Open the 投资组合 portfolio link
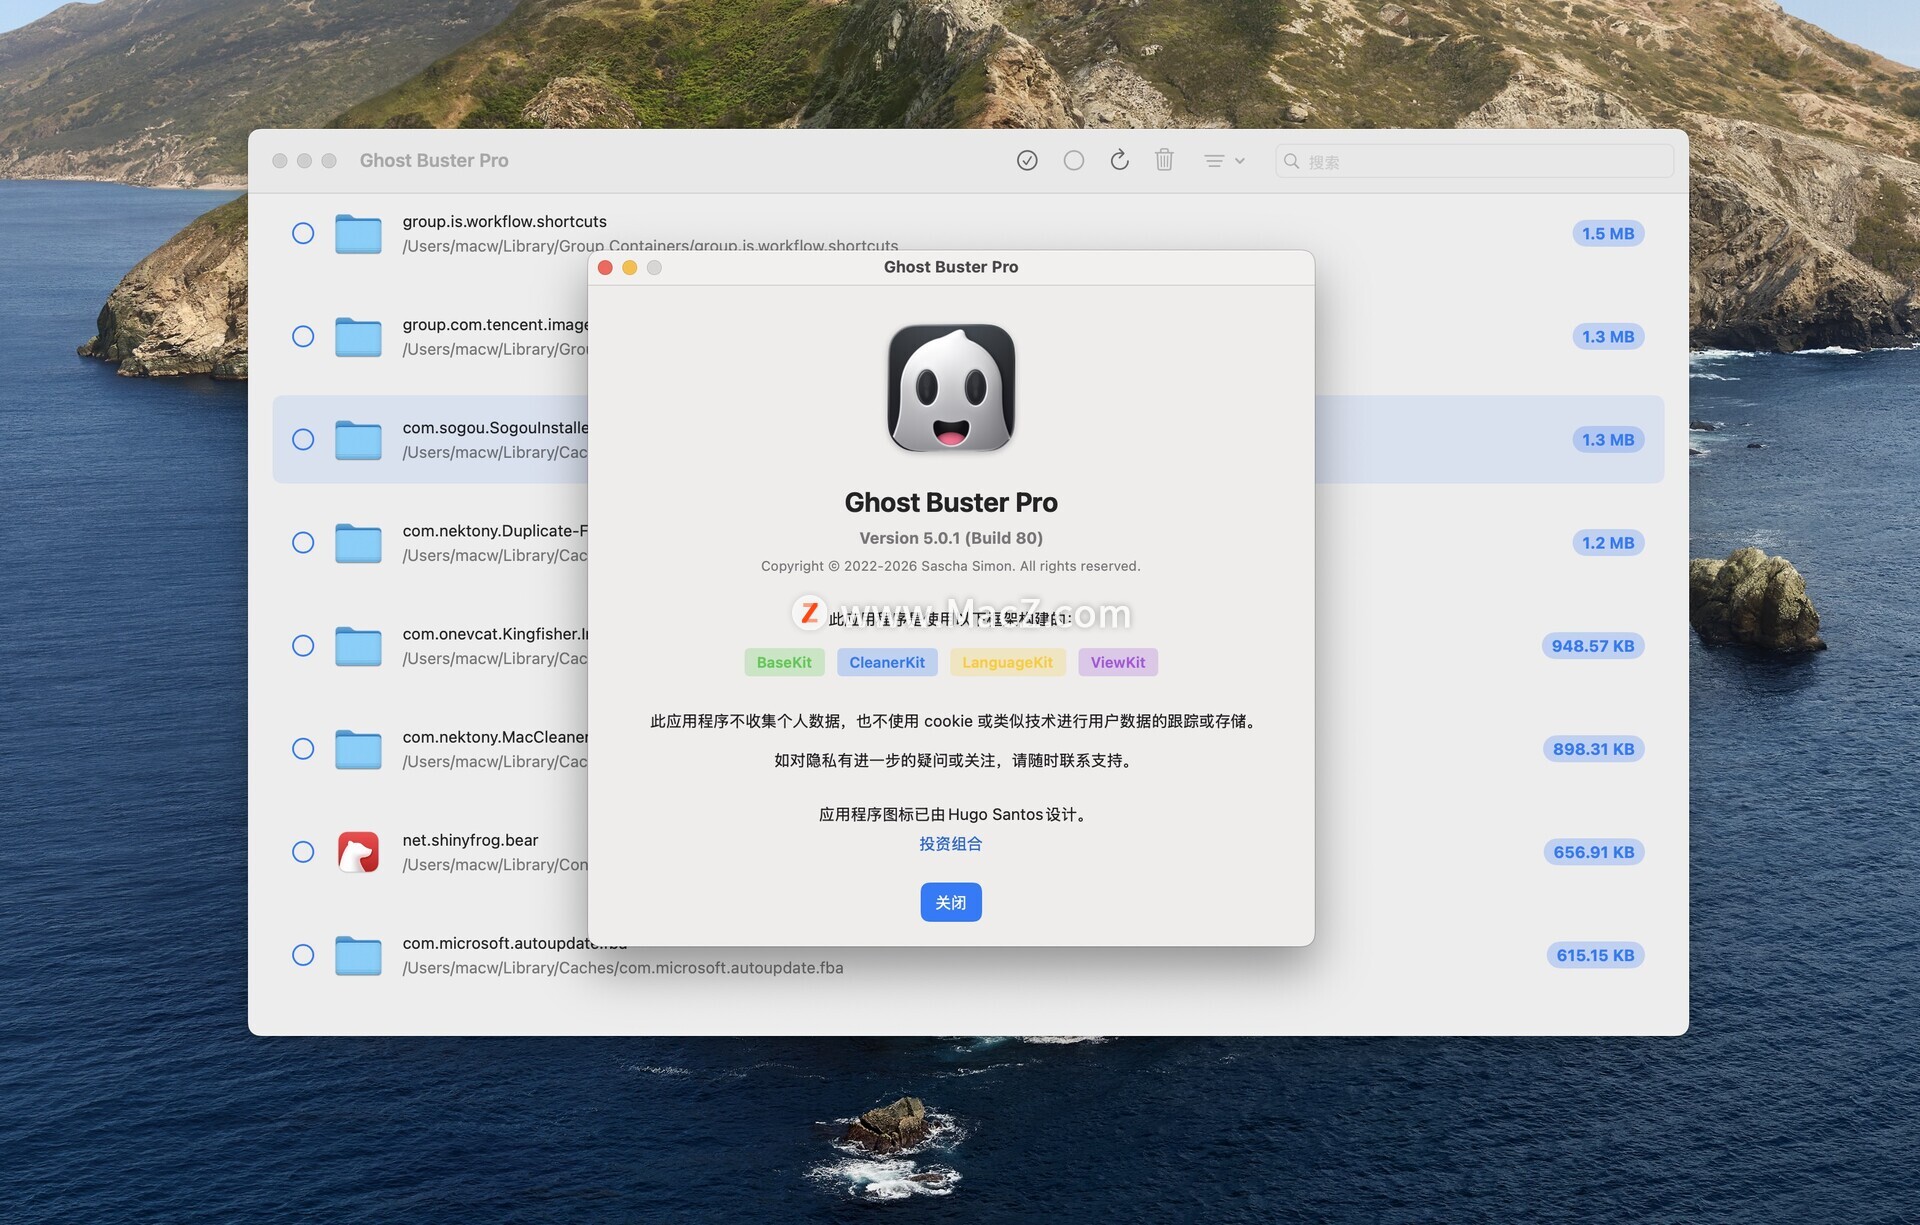 pyautogui.click(x=950, y=844)
